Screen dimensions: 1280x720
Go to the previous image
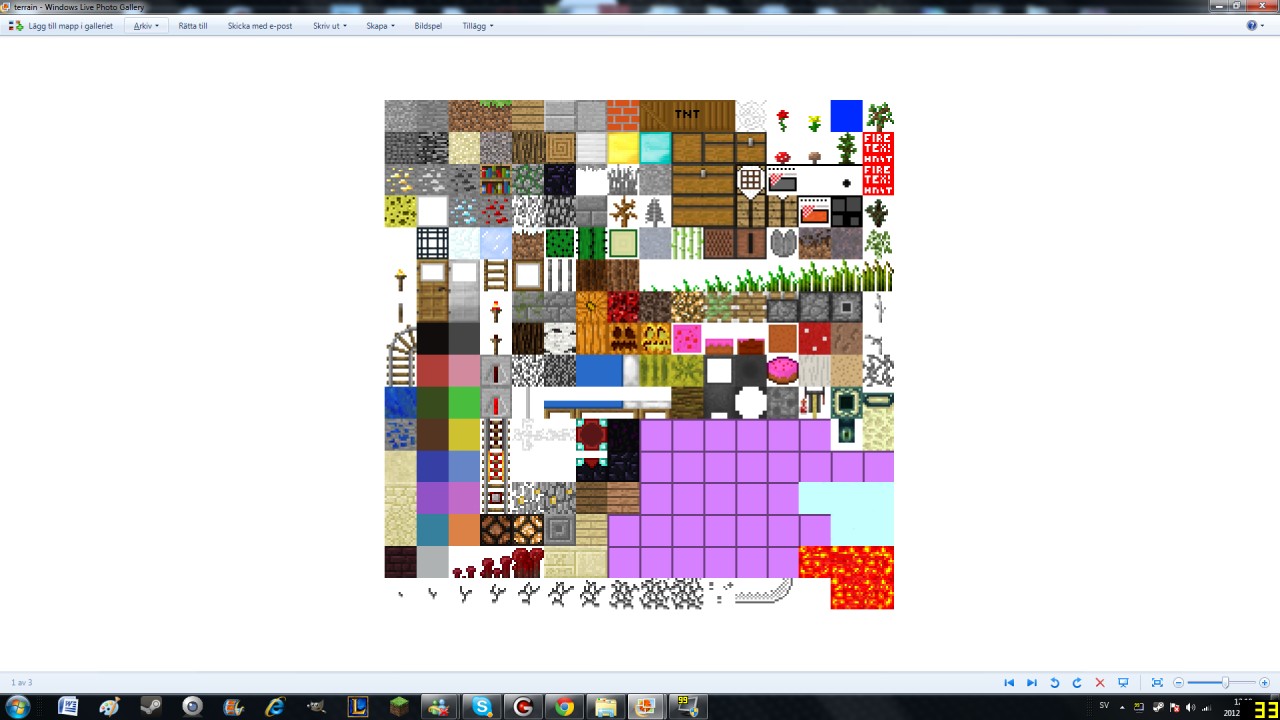(x=1009, y=682)
